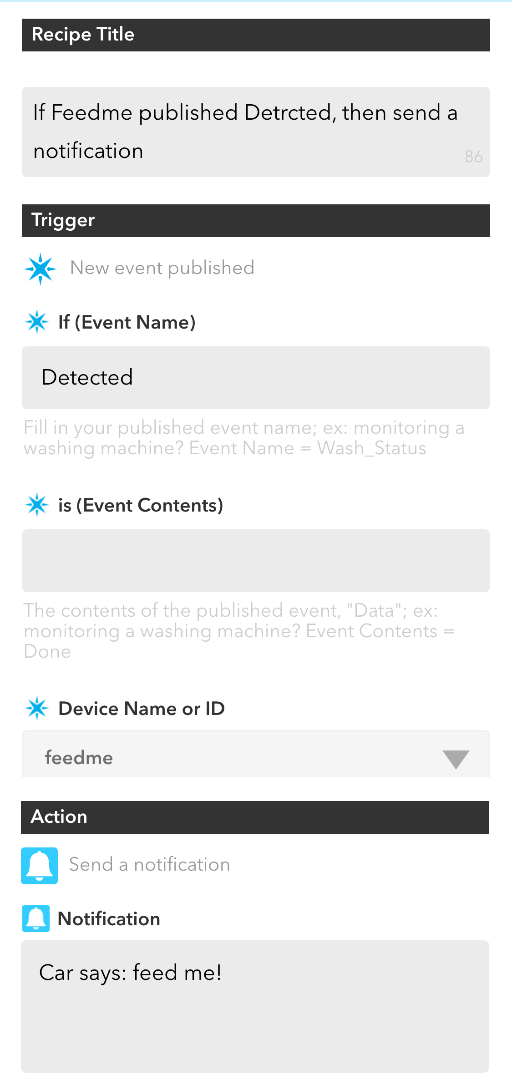Click the bell icon beside Send a notification

click(39, 865)
